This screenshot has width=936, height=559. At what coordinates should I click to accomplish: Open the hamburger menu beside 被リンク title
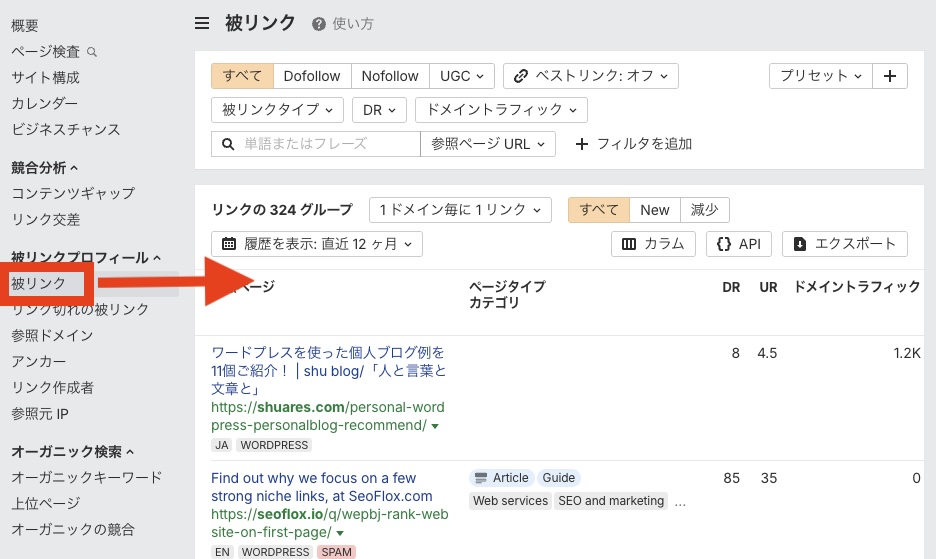pos(202,23)
